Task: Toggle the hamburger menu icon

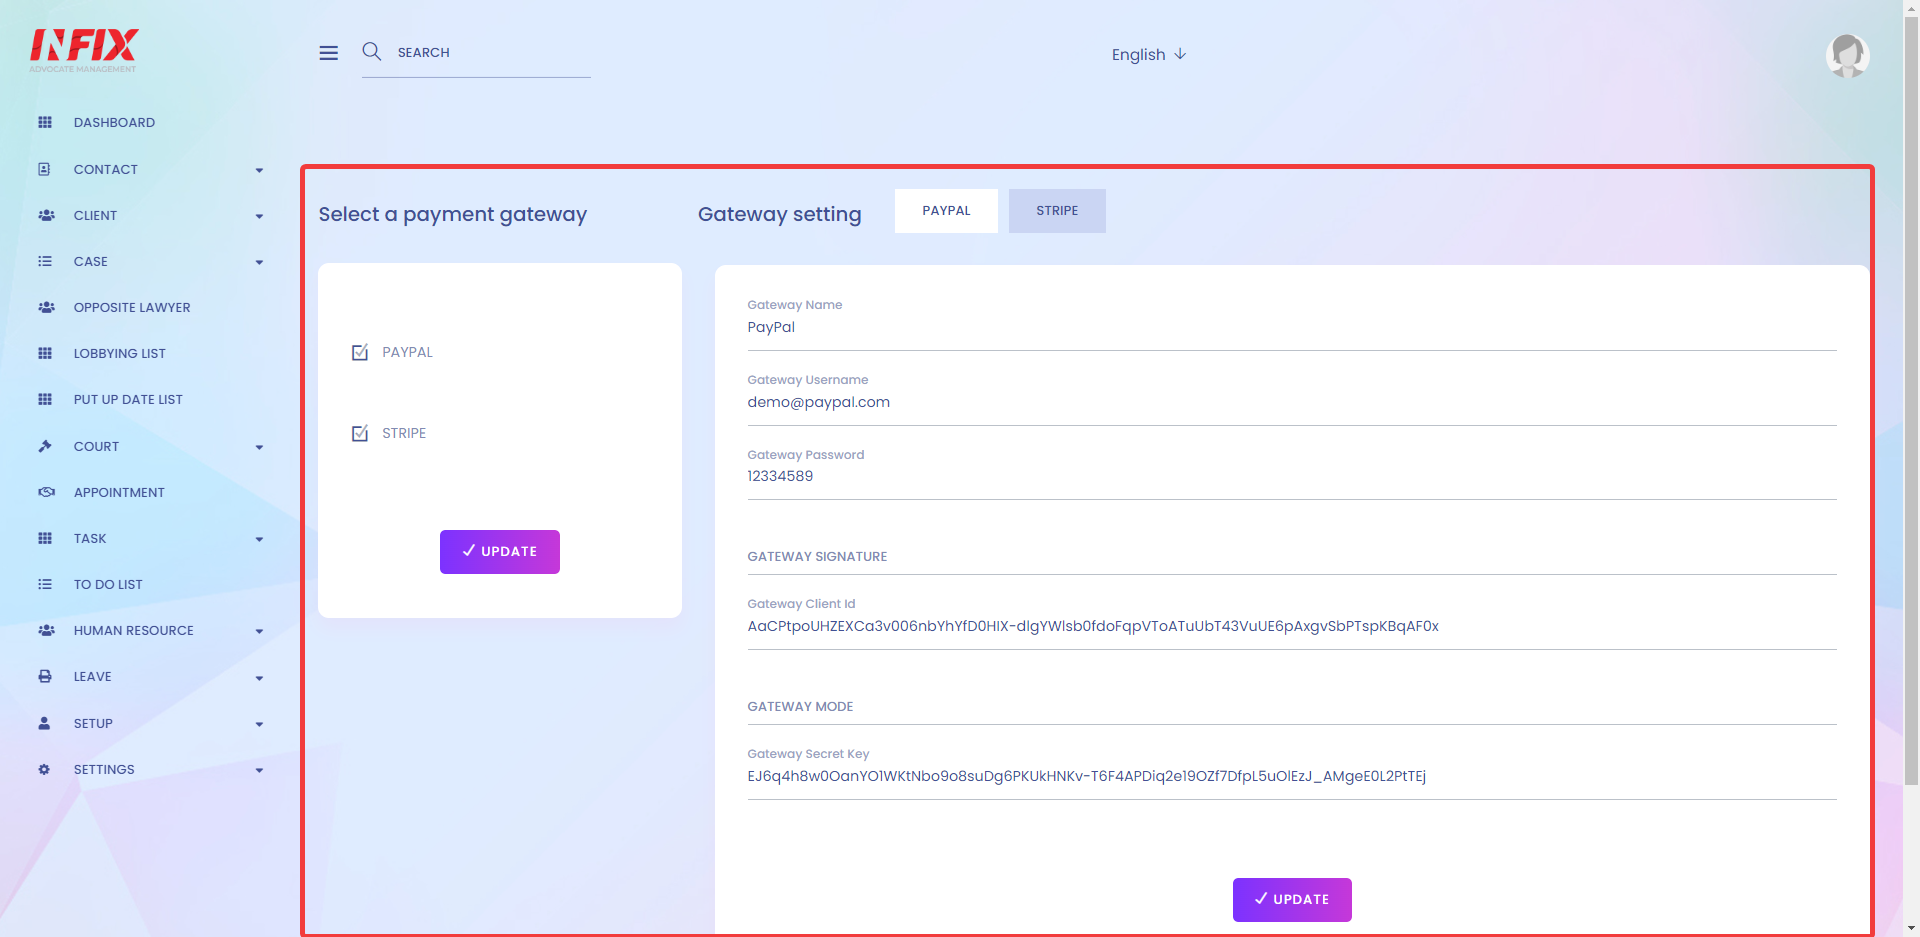Action: pos(328,53)
